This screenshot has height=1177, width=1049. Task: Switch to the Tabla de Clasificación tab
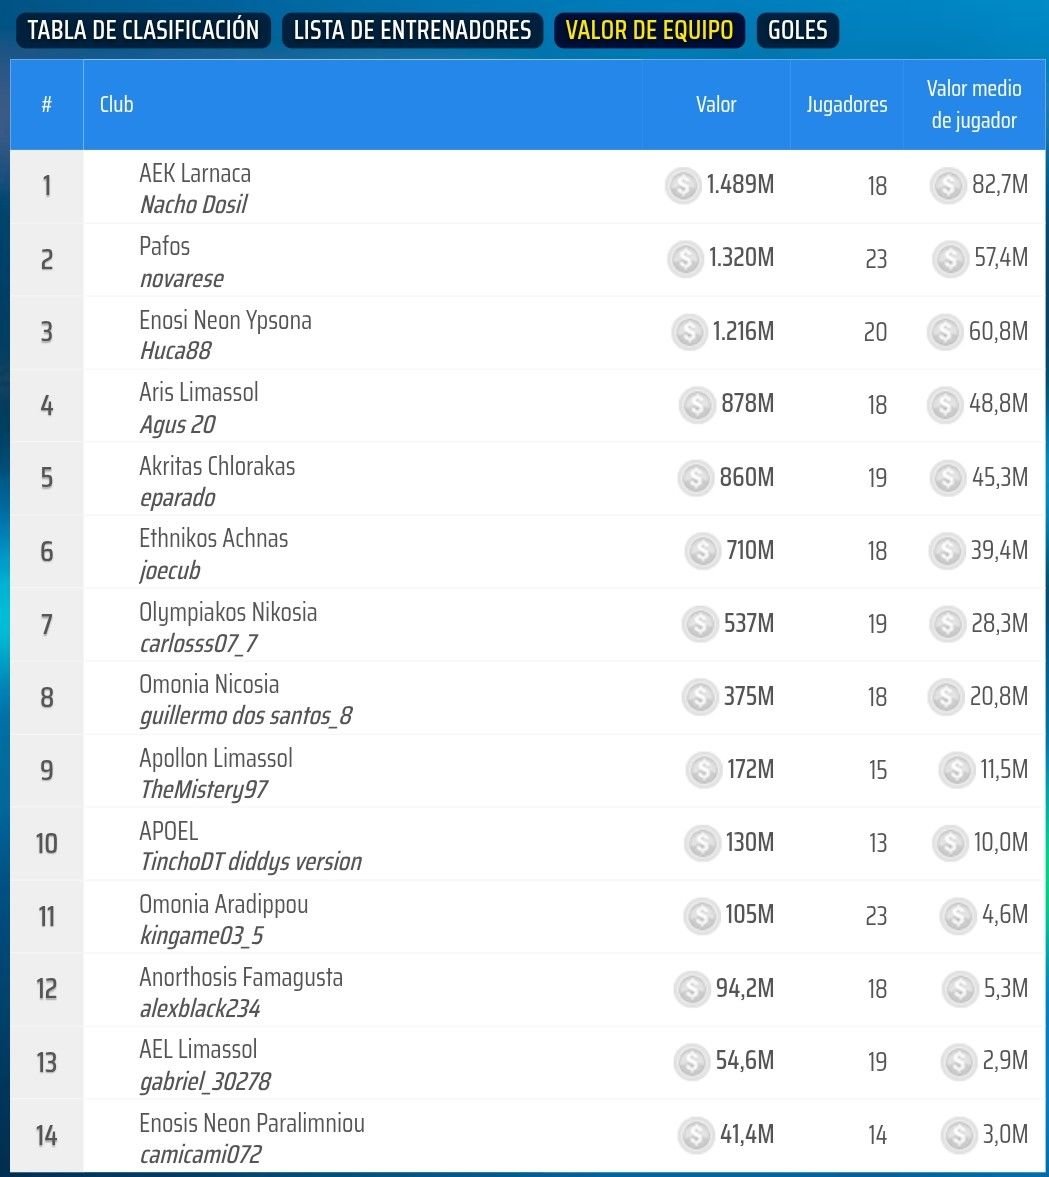click(x=143, y=30)
